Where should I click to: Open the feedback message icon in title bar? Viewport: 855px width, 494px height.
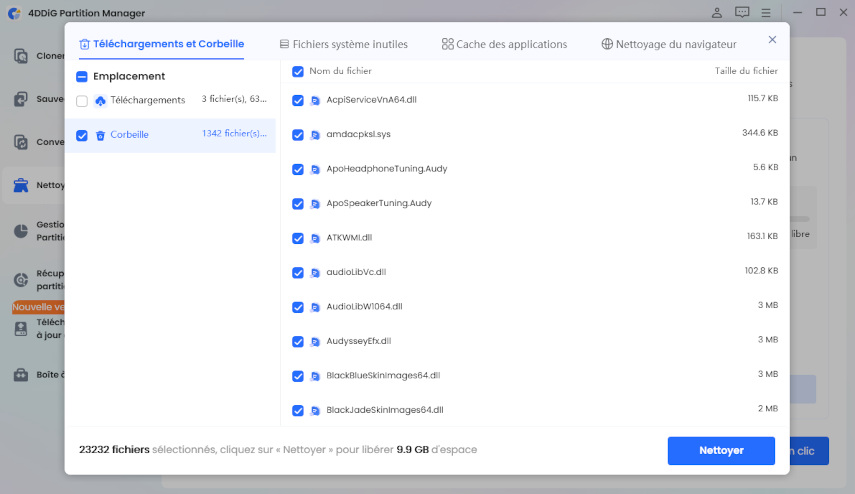point(742,13)
